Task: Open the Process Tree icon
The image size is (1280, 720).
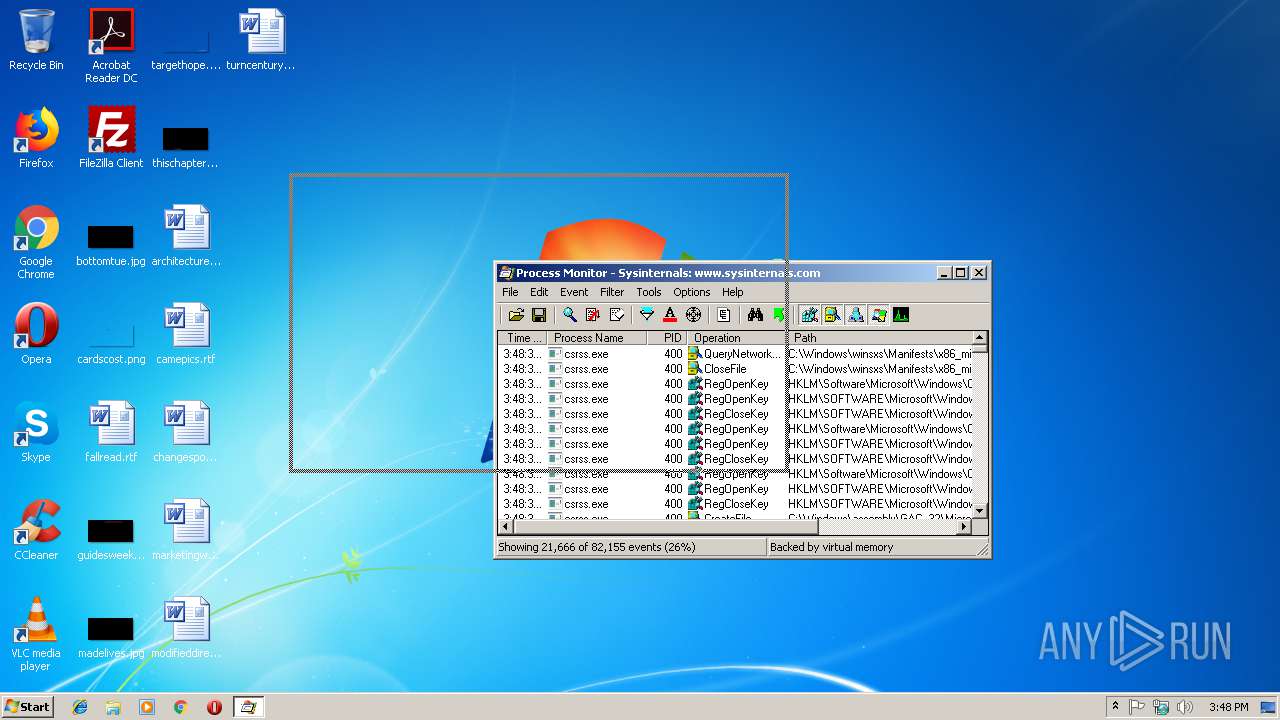Action: click(724, 315)
